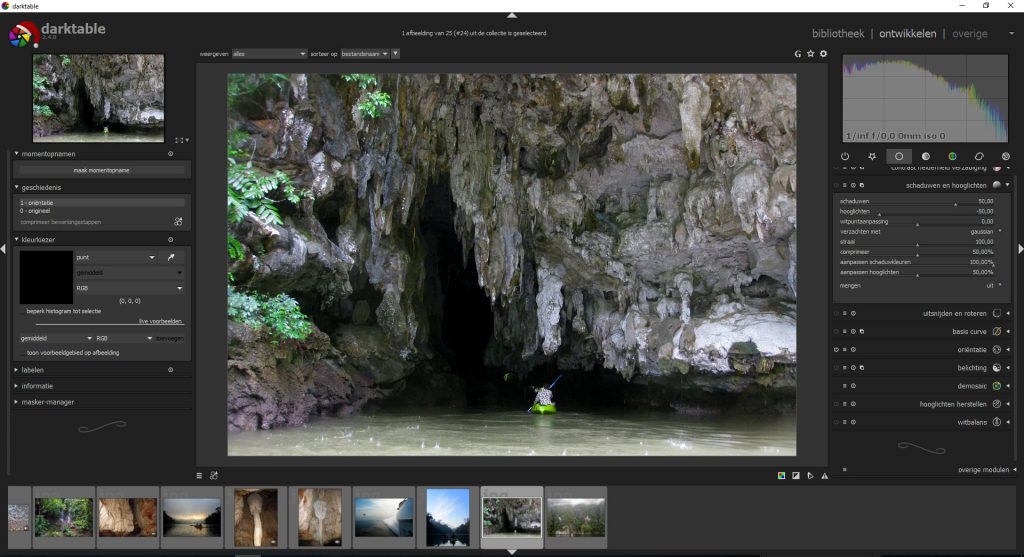
Task: Open blue sky thumbnail in filmstrip
Action: [447, 517]
